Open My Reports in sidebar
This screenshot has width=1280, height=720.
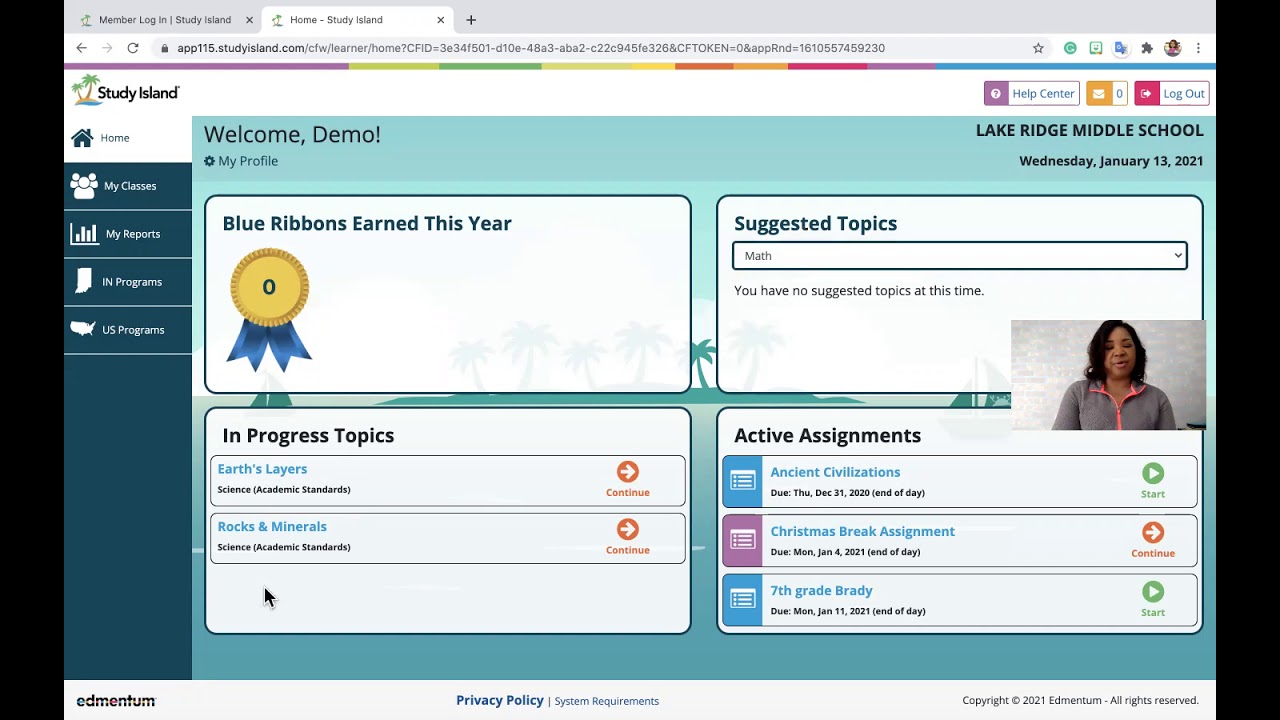pyautogui.click(x=128, y=234)
